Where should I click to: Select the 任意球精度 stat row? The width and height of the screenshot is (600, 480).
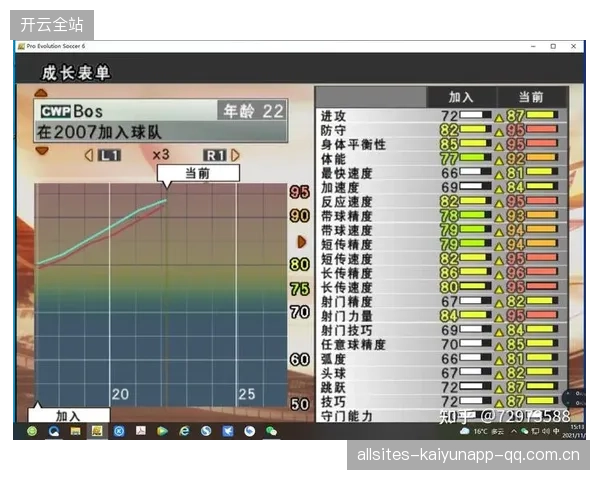[x=441, y=344]
